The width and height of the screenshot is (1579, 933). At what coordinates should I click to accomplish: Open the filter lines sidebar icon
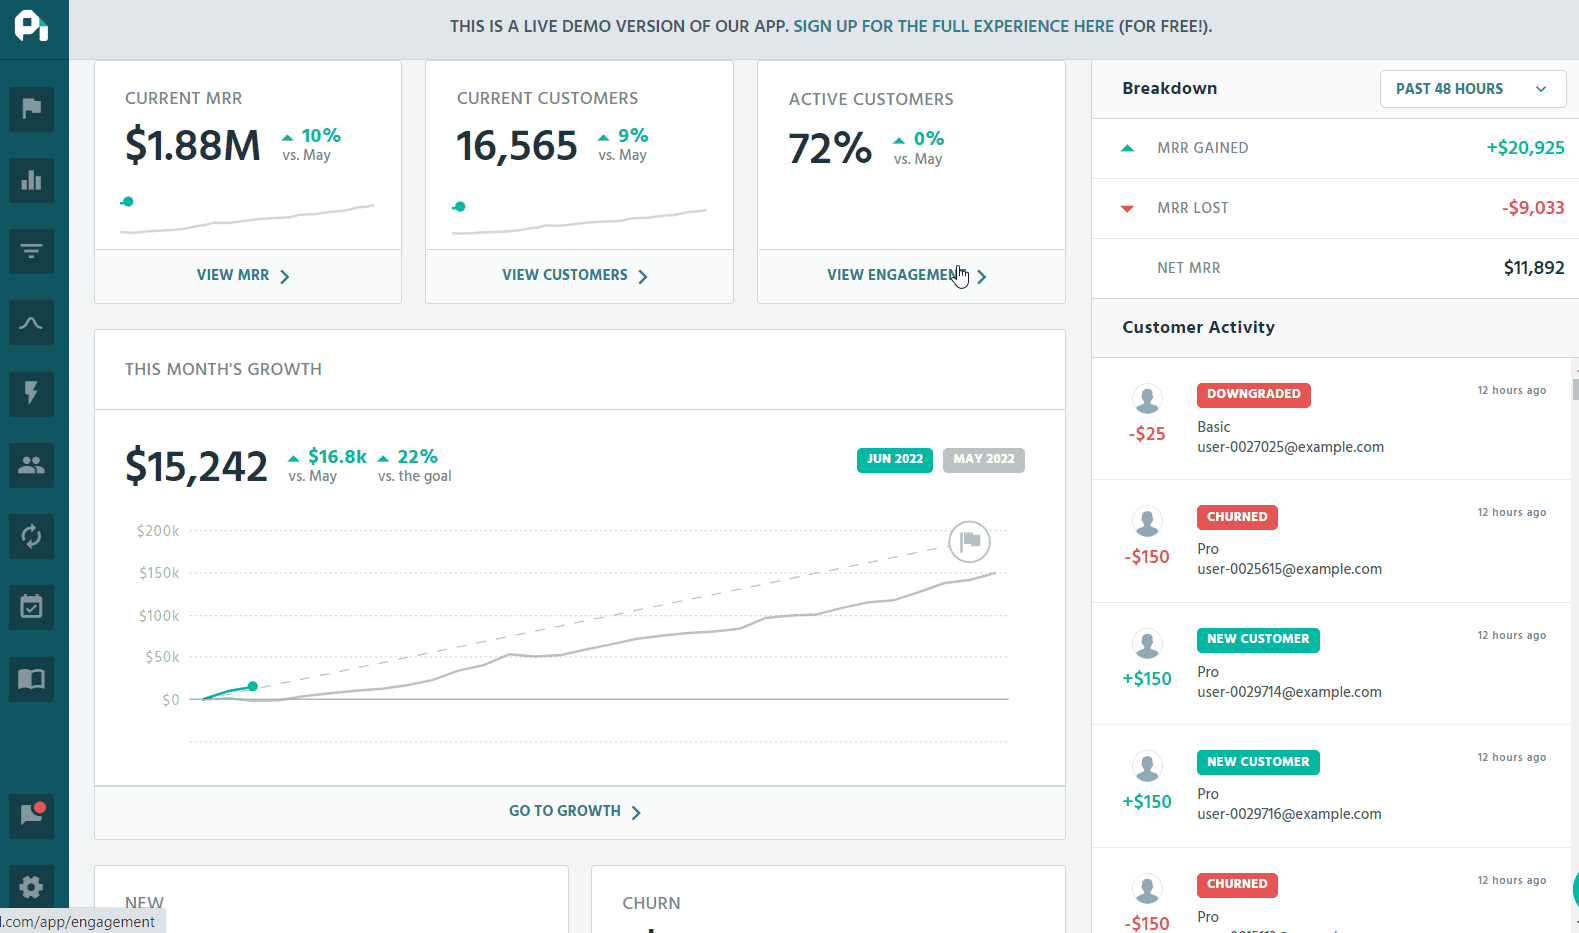31,251
